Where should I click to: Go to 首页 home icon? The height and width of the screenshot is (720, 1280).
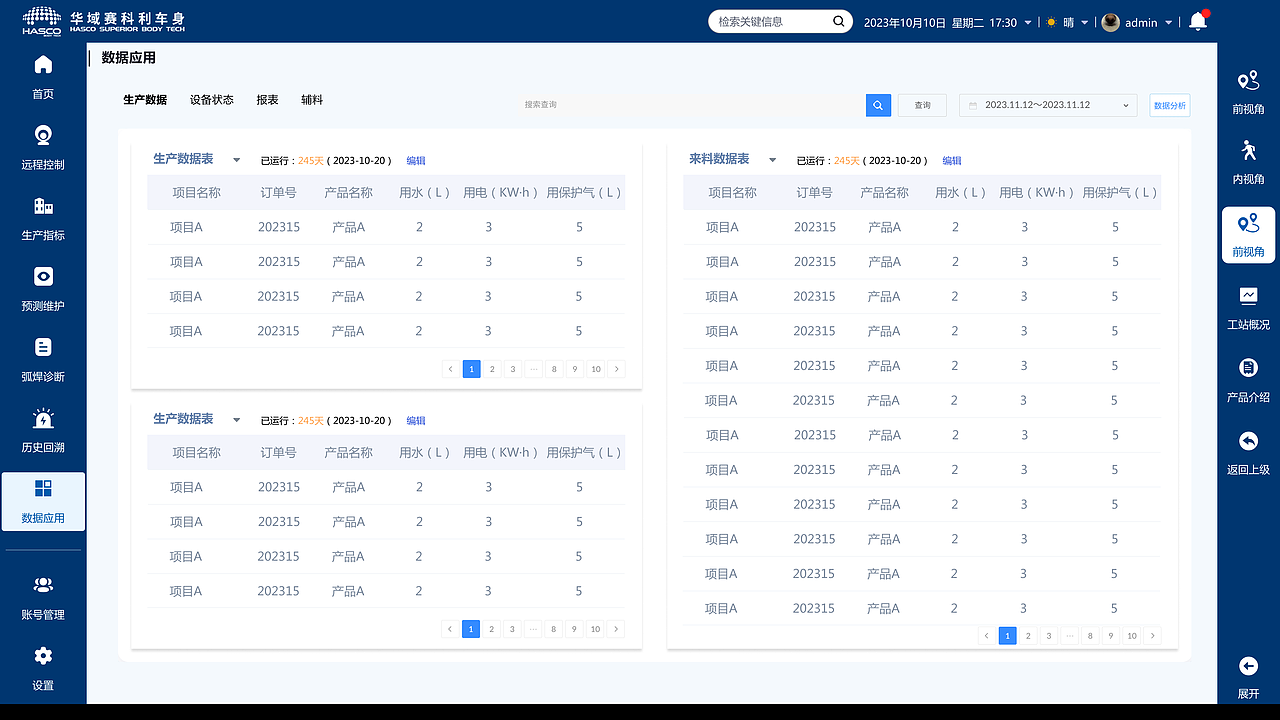[x=43, y=65]
